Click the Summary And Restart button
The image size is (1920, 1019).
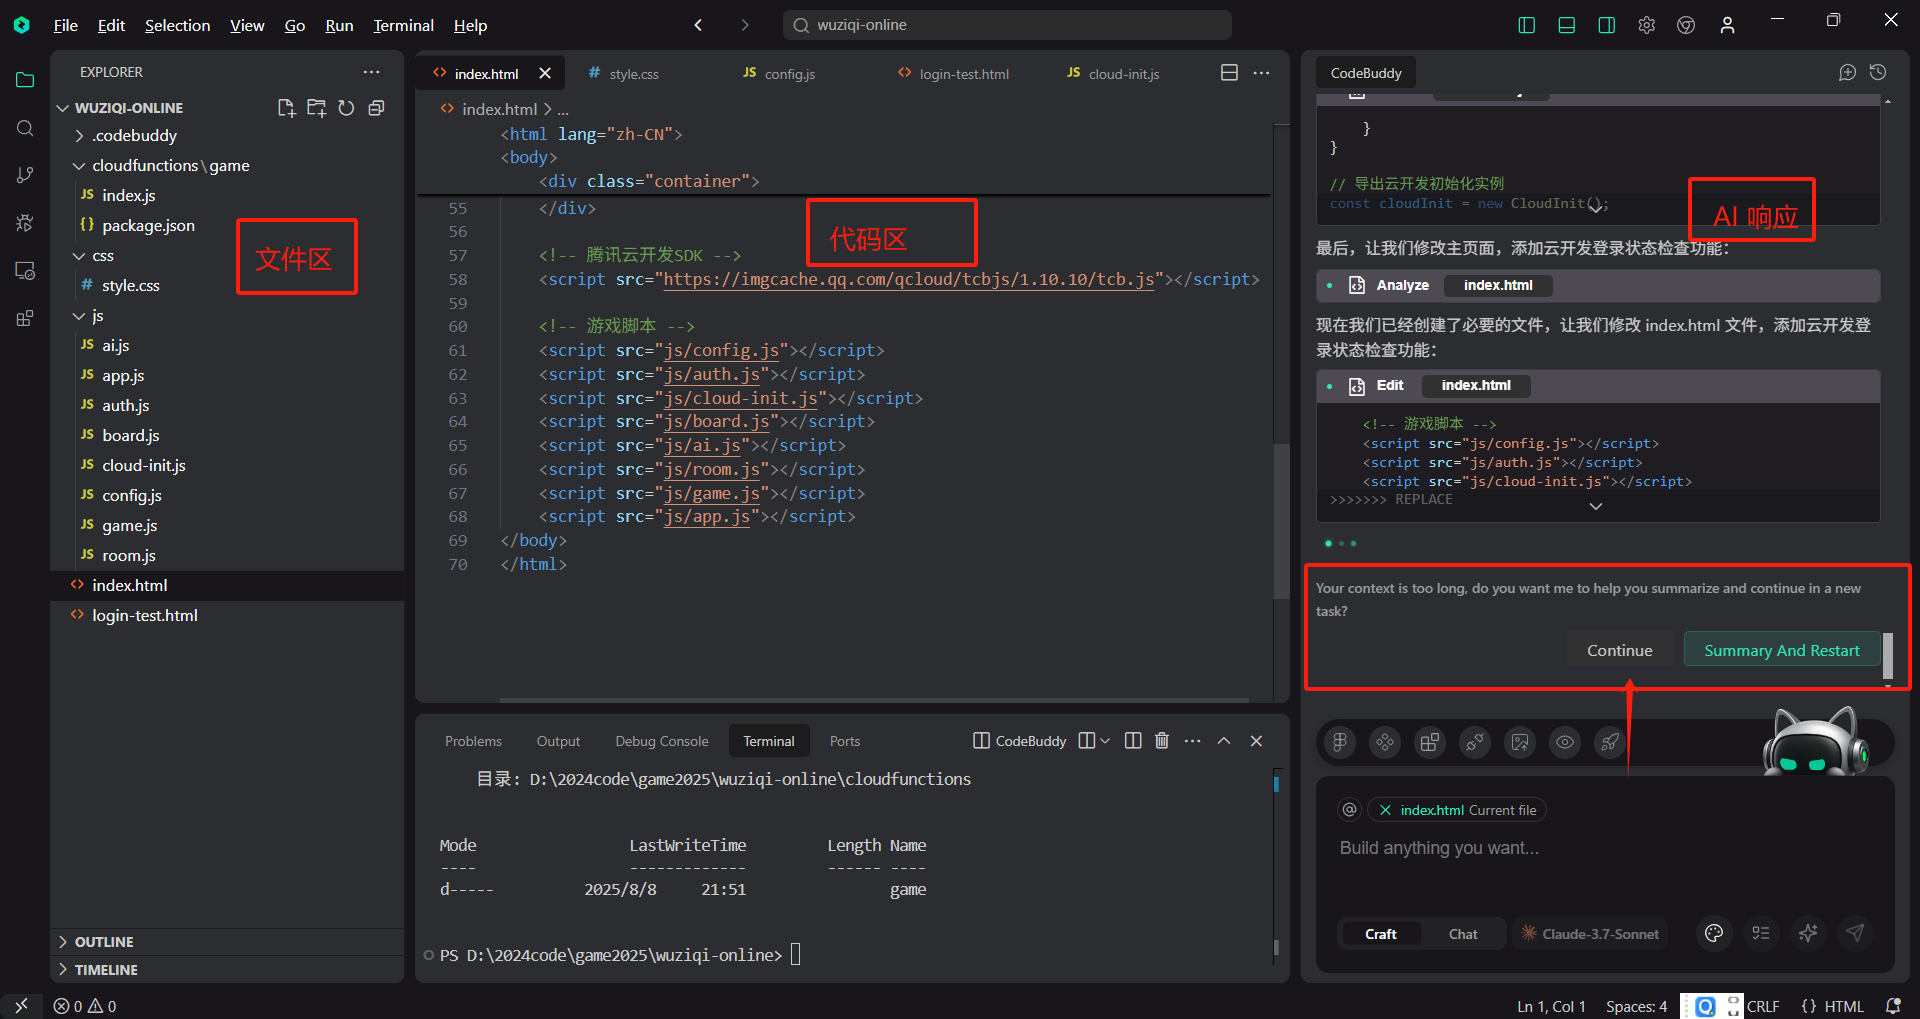coord(1781,650)
